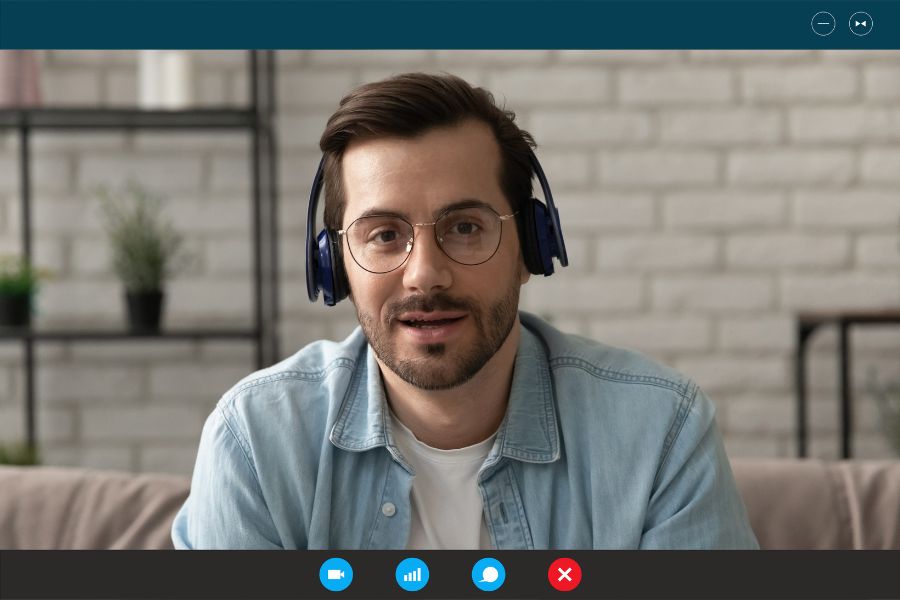Minimize the video call window
Screen dimensions: 900x600
823,24
